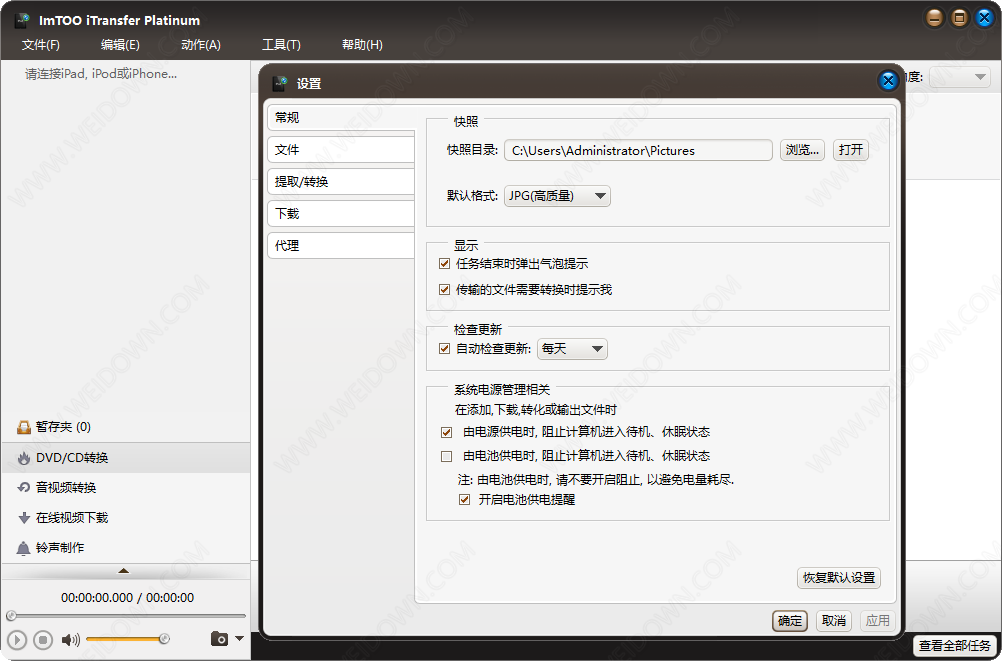Open 铃声制作 ringtone maker
The width and height of the screenshot is (1002, 661).
click(59, 548)
